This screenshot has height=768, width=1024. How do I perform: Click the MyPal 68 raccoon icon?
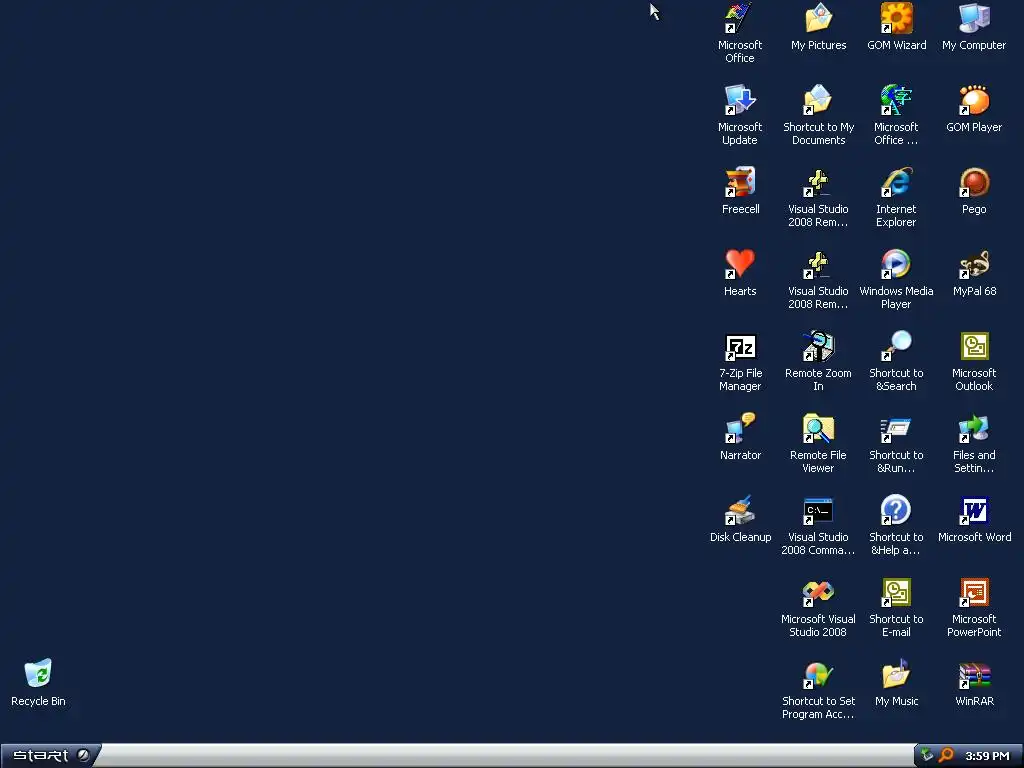[x=974, y=264]
